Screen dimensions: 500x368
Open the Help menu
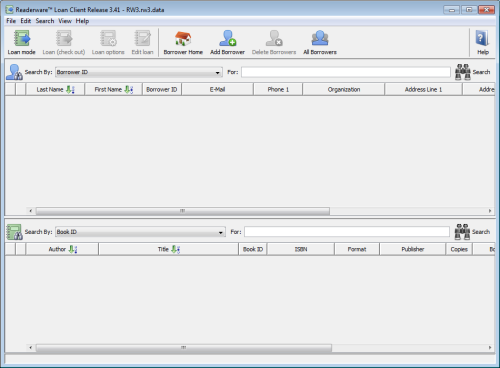tap(82, 21)
